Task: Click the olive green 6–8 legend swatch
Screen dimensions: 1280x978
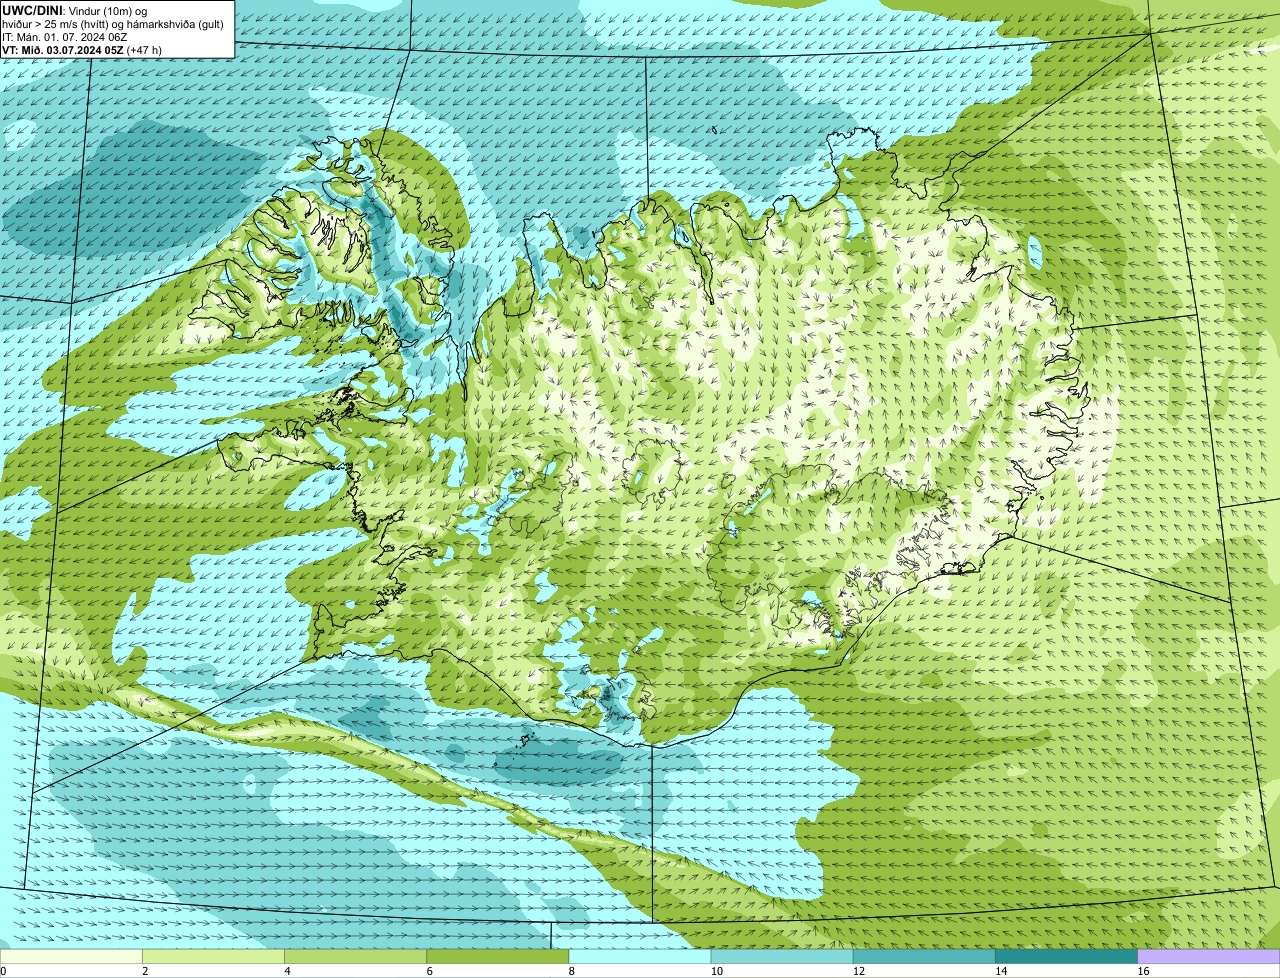Action: point(498,957)
